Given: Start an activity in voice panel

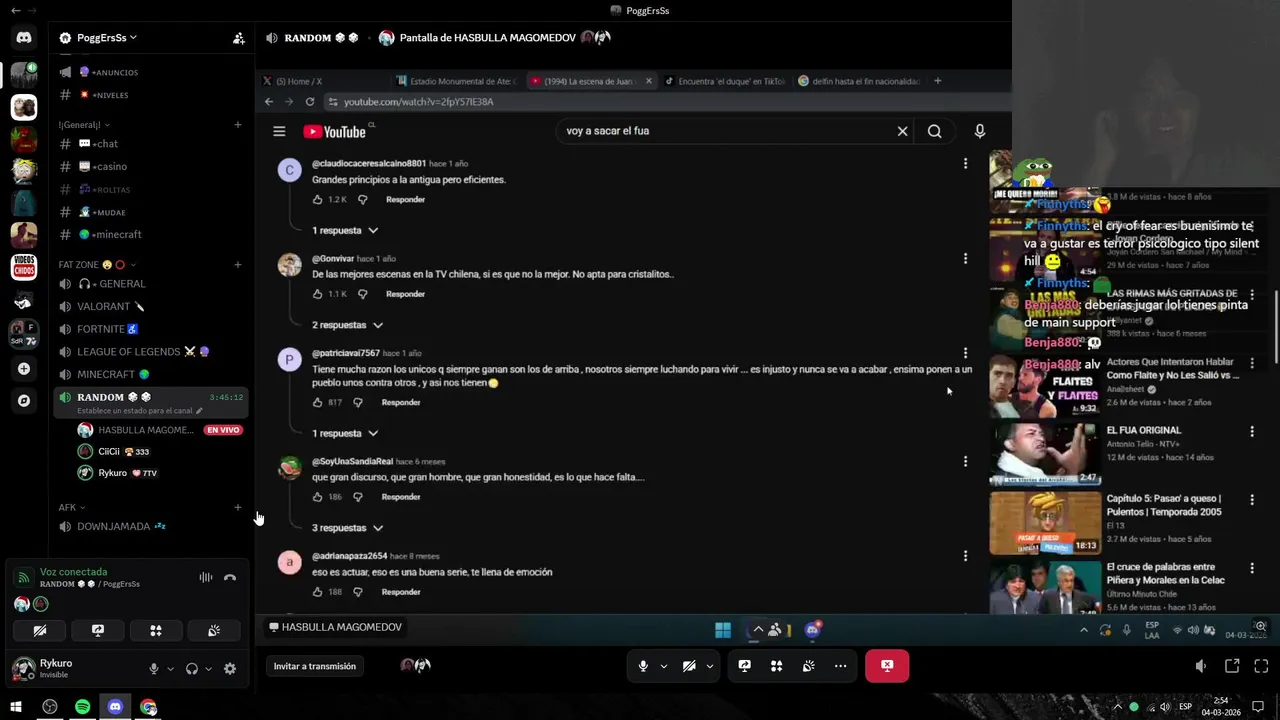Looking at the screenshot, I should pyautogui.click(x=156, y=631).
